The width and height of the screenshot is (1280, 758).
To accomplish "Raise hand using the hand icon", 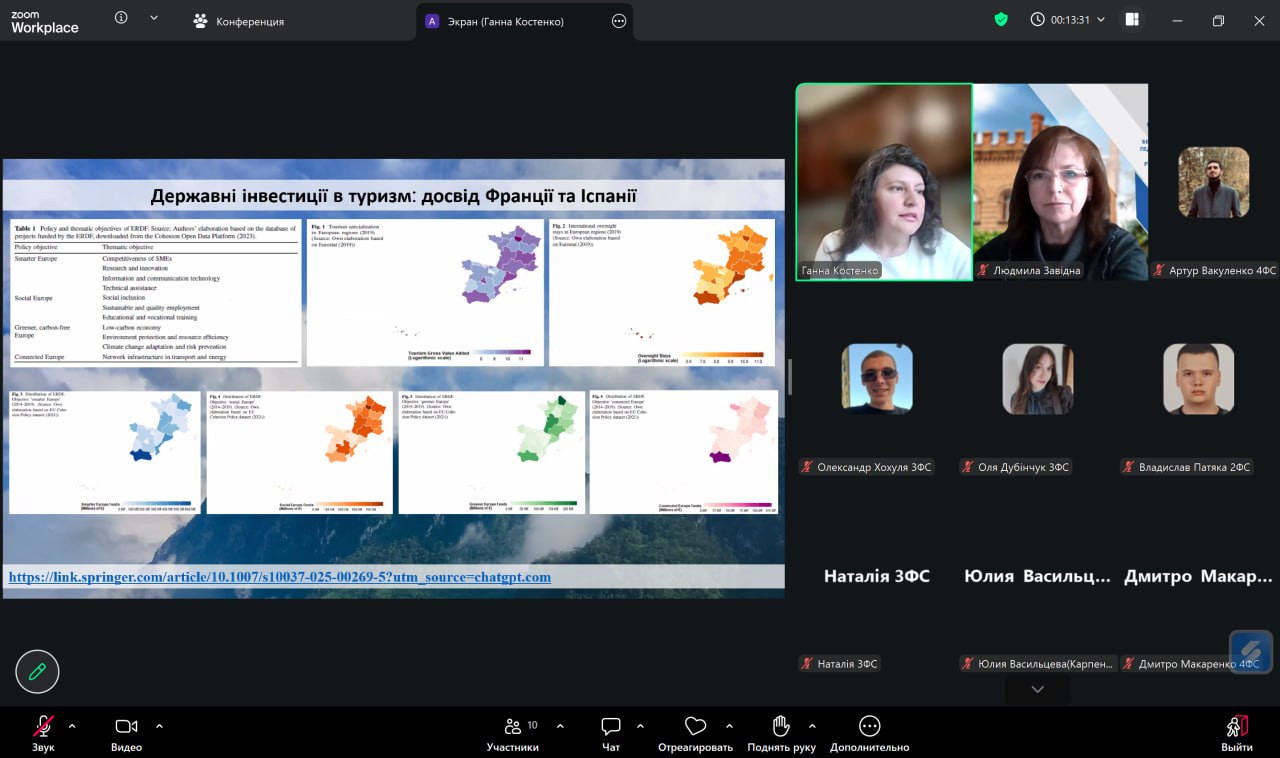I will 781,727.
